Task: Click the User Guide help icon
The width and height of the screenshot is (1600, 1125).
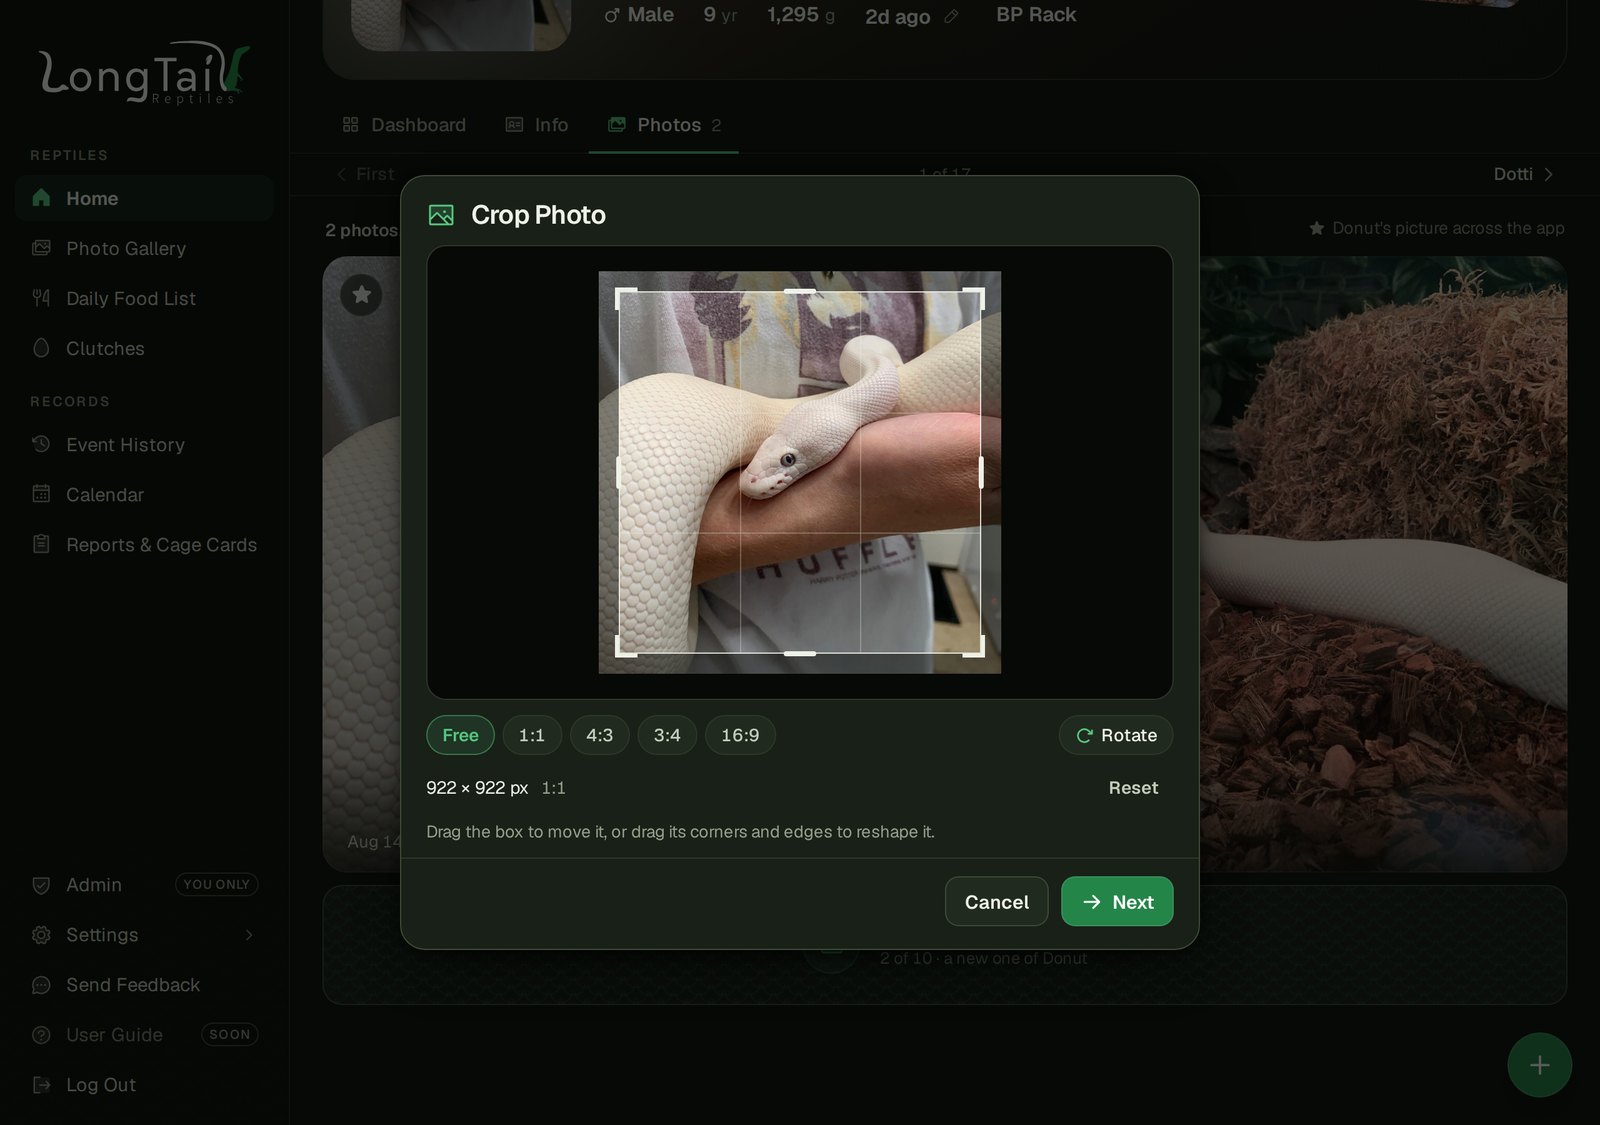Action: [41, 1035]
